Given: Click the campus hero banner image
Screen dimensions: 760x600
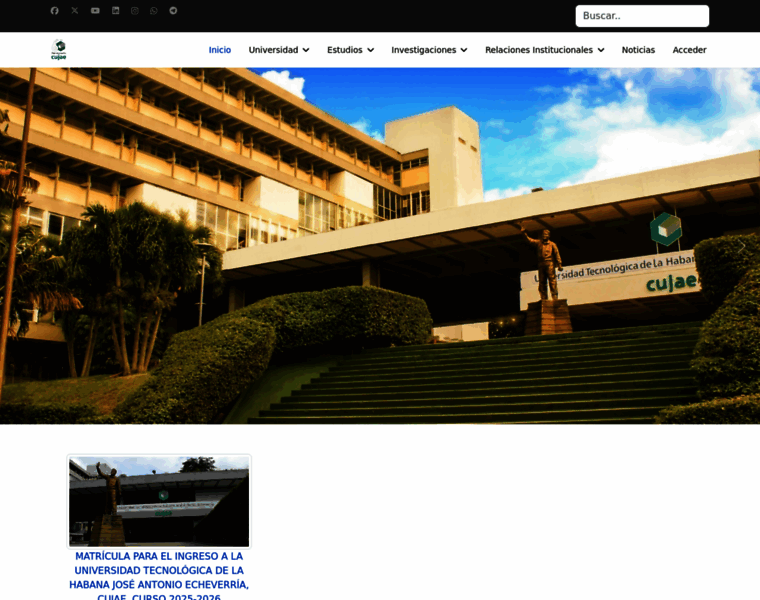Looking at the screenshot, I should coord(380,246).
